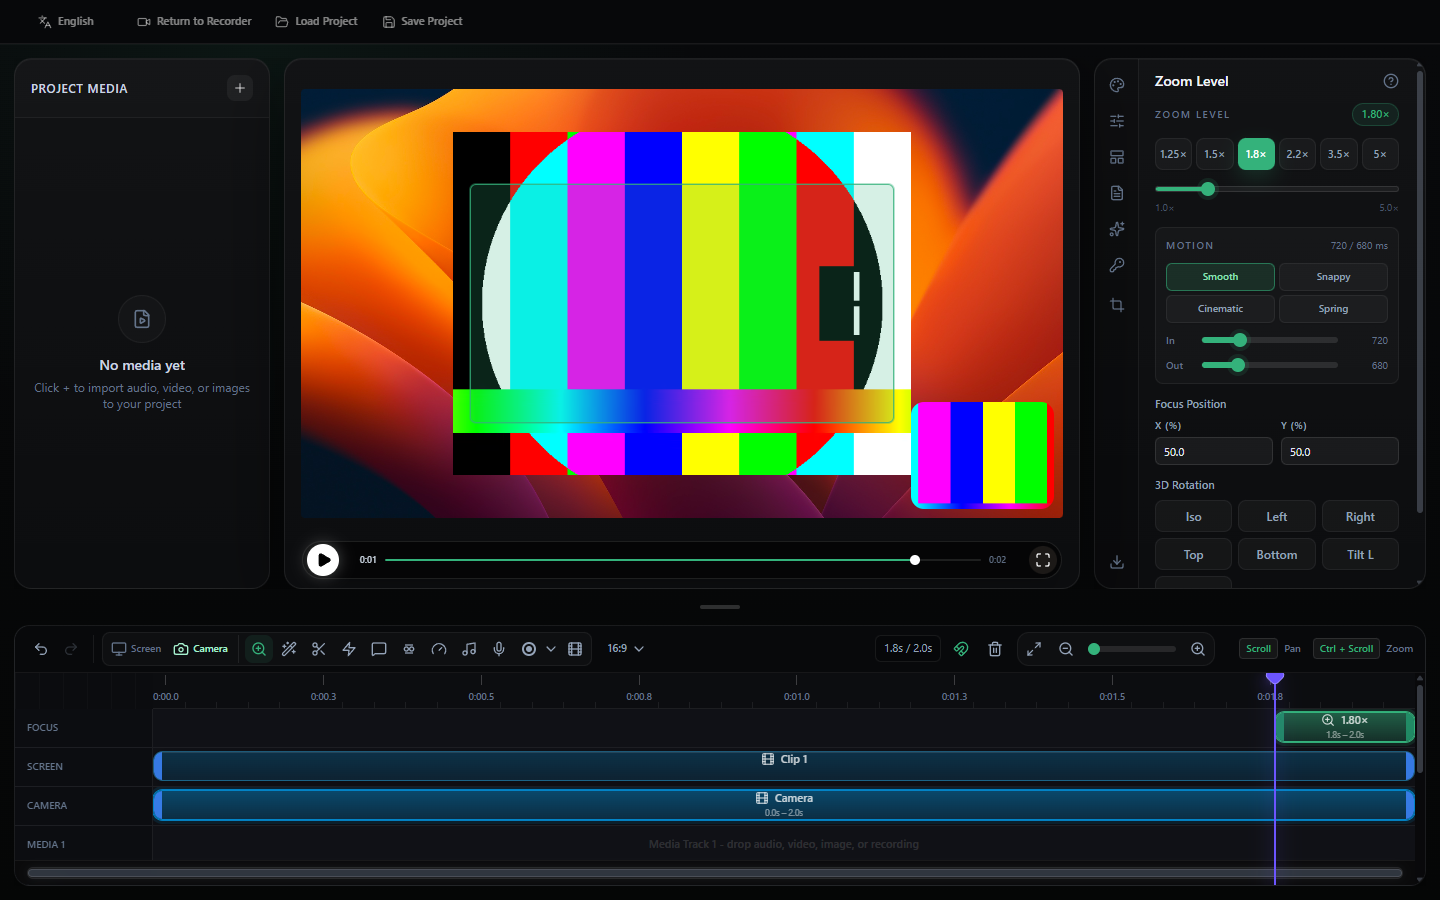Toggle fullscreen preview
The height and width of the screenshot is (900, 1440).
click(1043, 560)
